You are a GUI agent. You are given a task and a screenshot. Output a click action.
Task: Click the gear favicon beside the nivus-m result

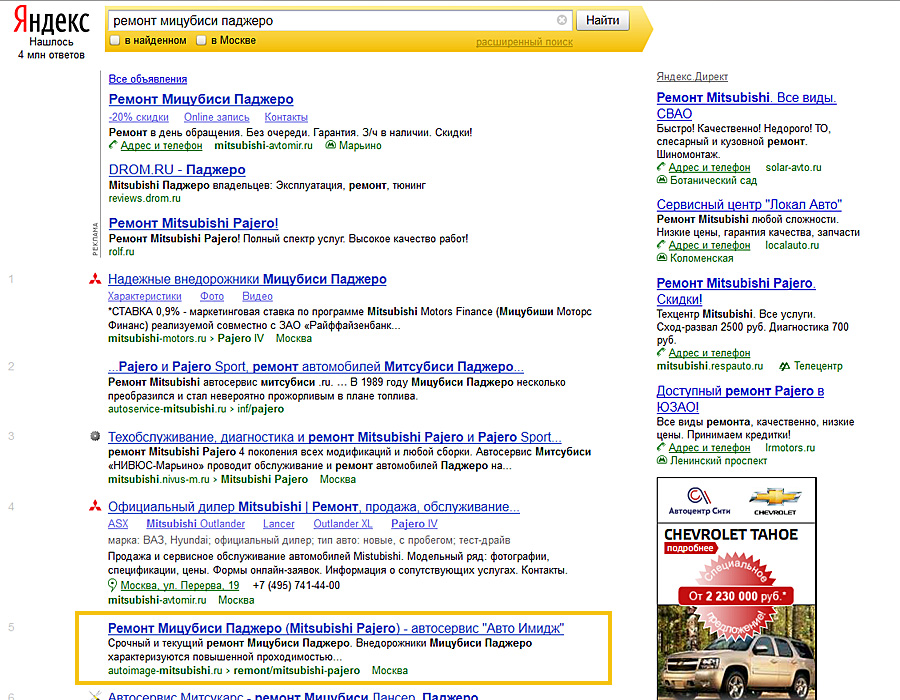point(95,436)
